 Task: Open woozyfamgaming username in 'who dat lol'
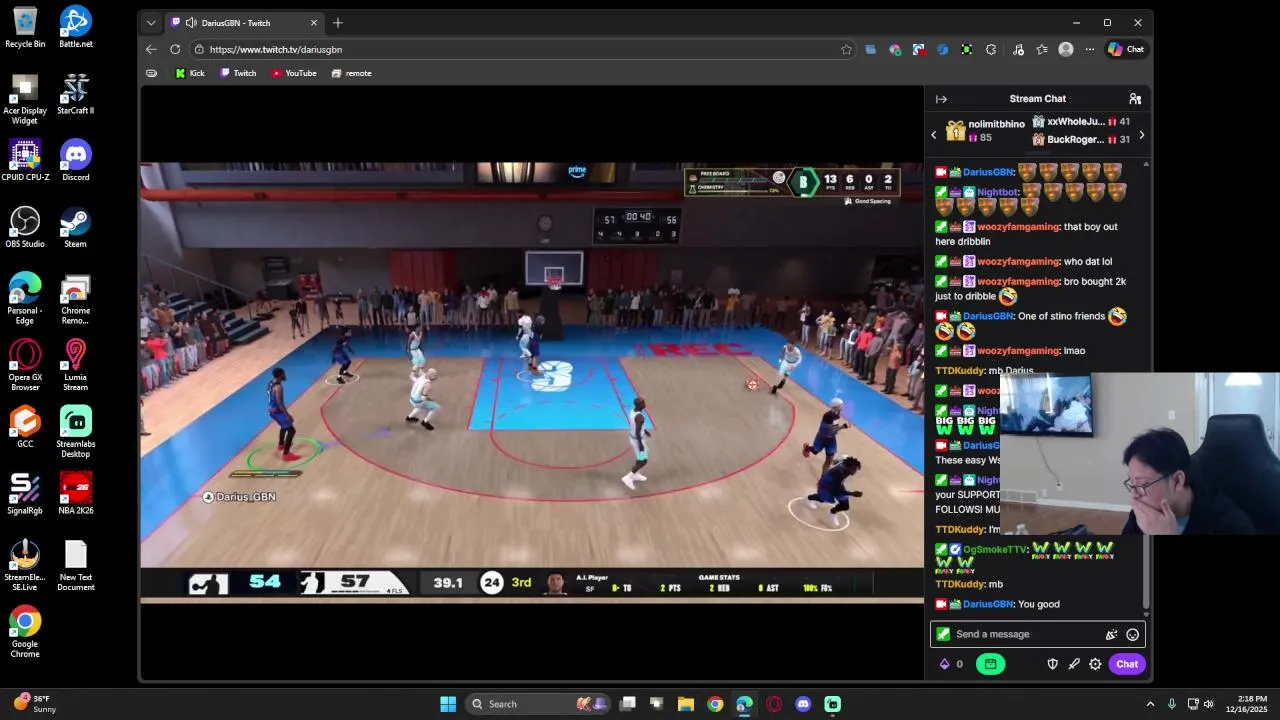point(1018,262)
